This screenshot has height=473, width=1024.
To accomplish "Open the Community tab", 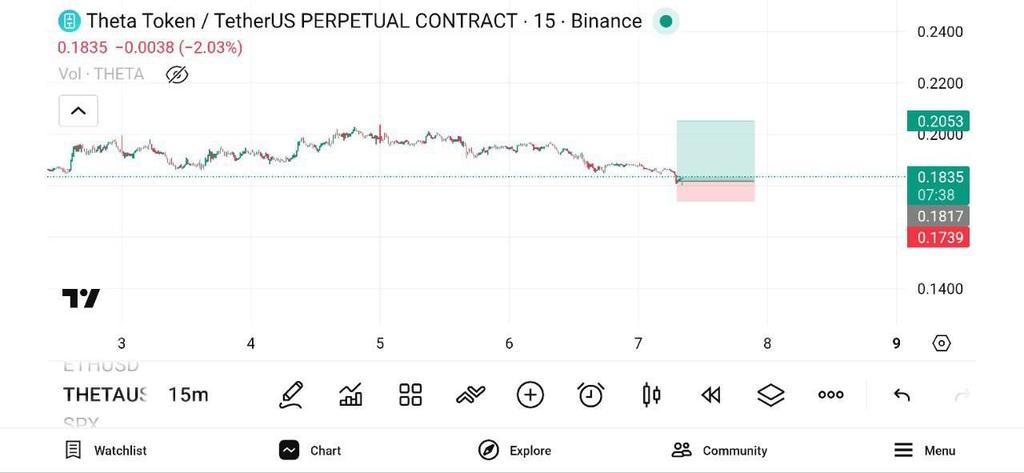I will point(719,450).
